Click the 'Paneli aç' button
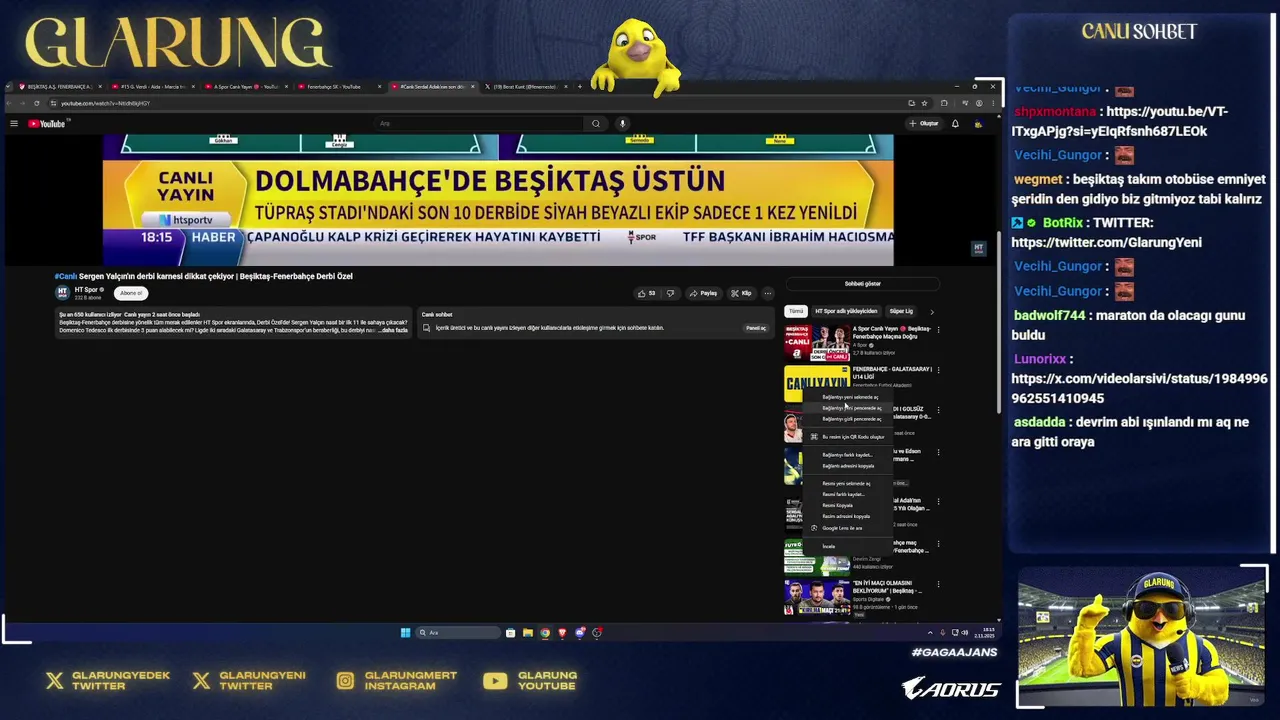1280x720 pixels. pos(756,328)
